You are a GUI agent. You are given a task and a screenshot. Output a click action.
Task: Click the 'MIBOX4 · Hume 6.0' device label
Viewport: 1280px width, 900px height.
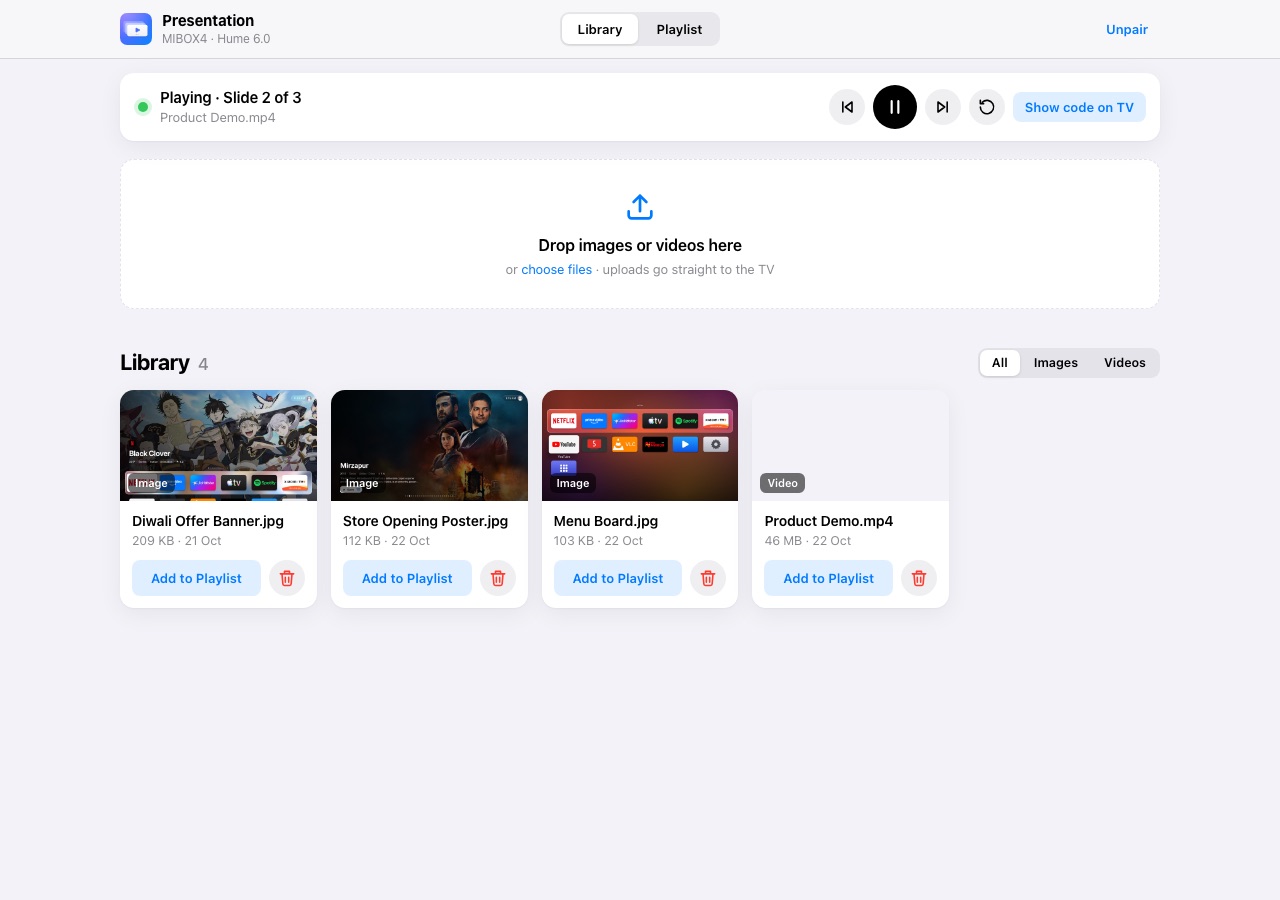pos(216,39)
